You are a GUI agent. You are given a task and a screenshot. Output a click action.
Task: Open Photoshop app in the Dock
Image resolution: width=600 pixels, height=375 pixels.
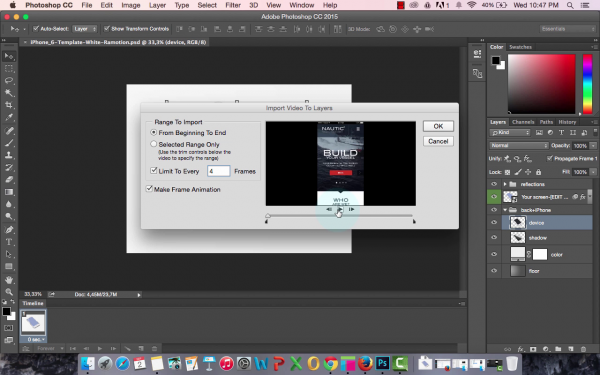[382, 363]
